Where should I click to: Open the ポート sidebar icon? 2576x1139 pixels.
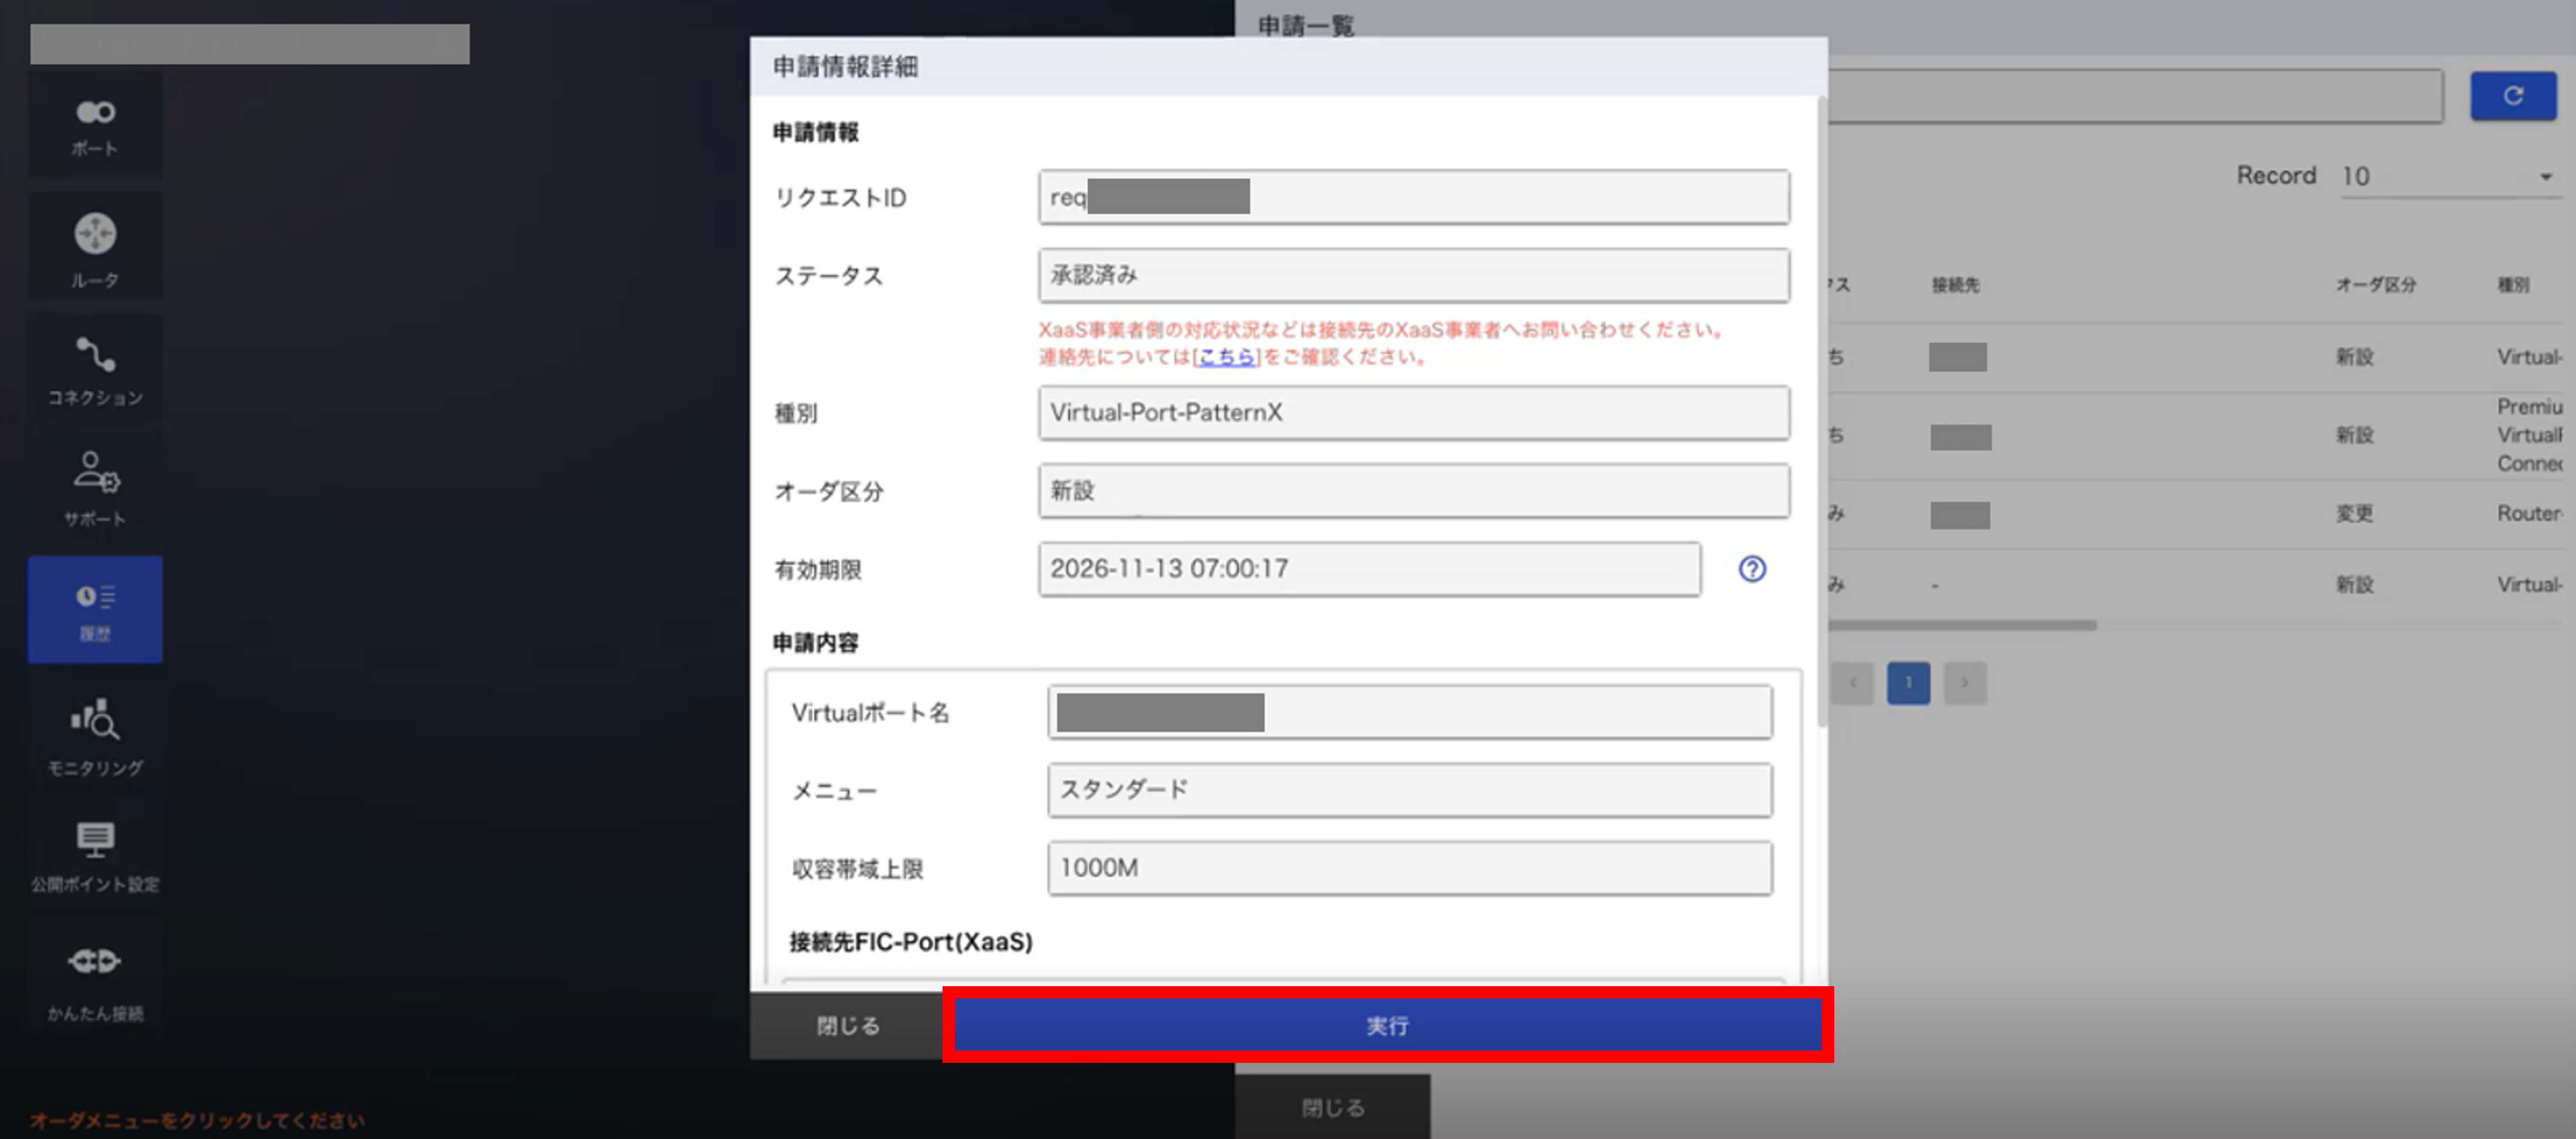click(95, 125)
